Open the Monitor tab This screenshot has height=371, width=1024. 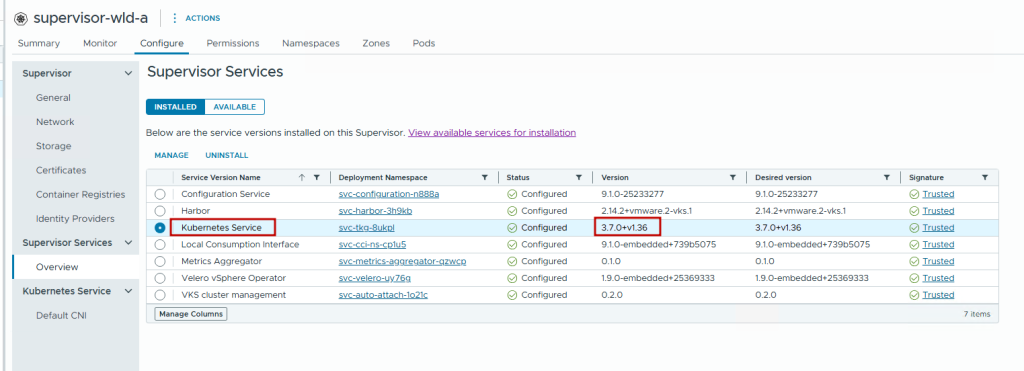[100, 44]
